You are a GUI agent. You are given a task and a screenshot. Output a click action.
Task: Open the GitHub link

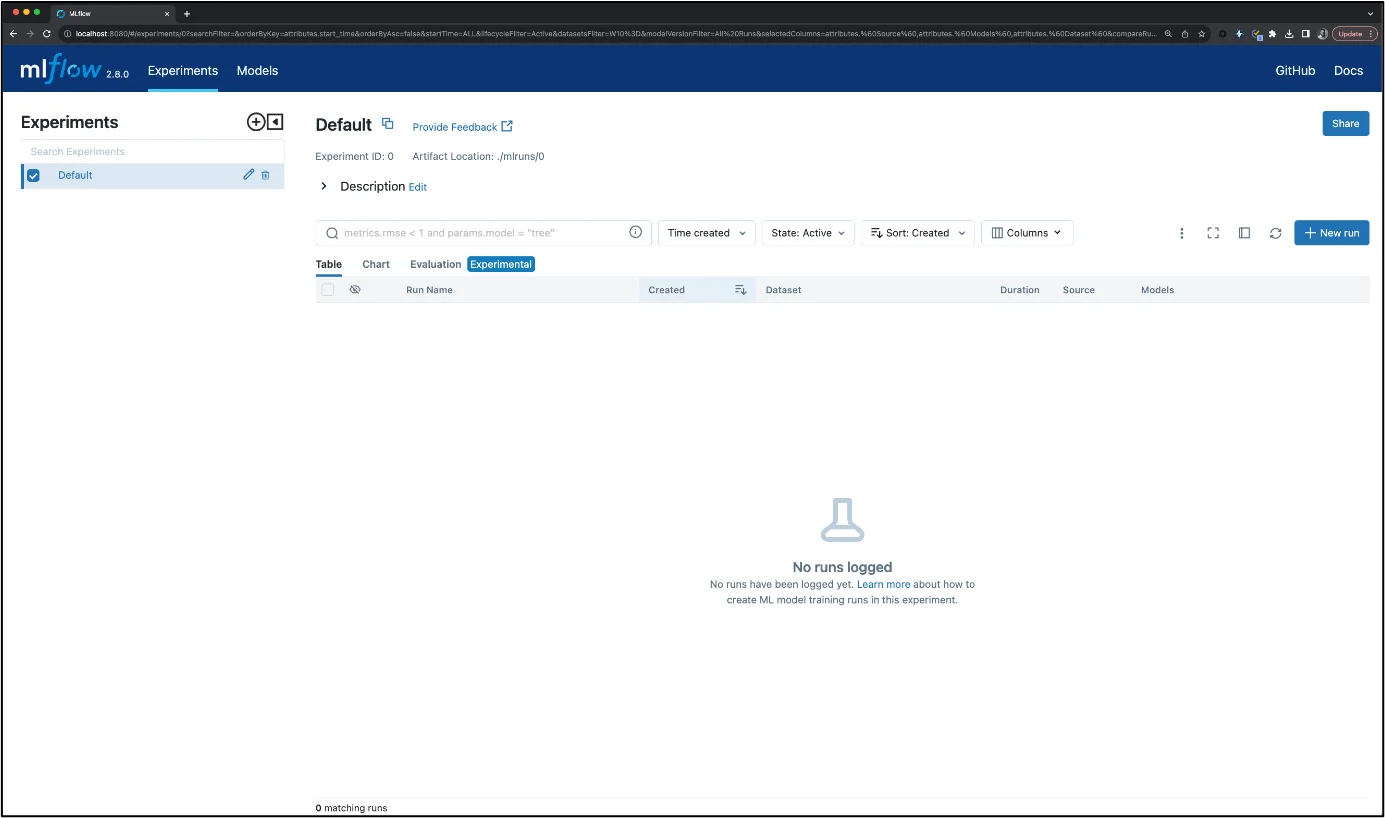pos(1295,71)
